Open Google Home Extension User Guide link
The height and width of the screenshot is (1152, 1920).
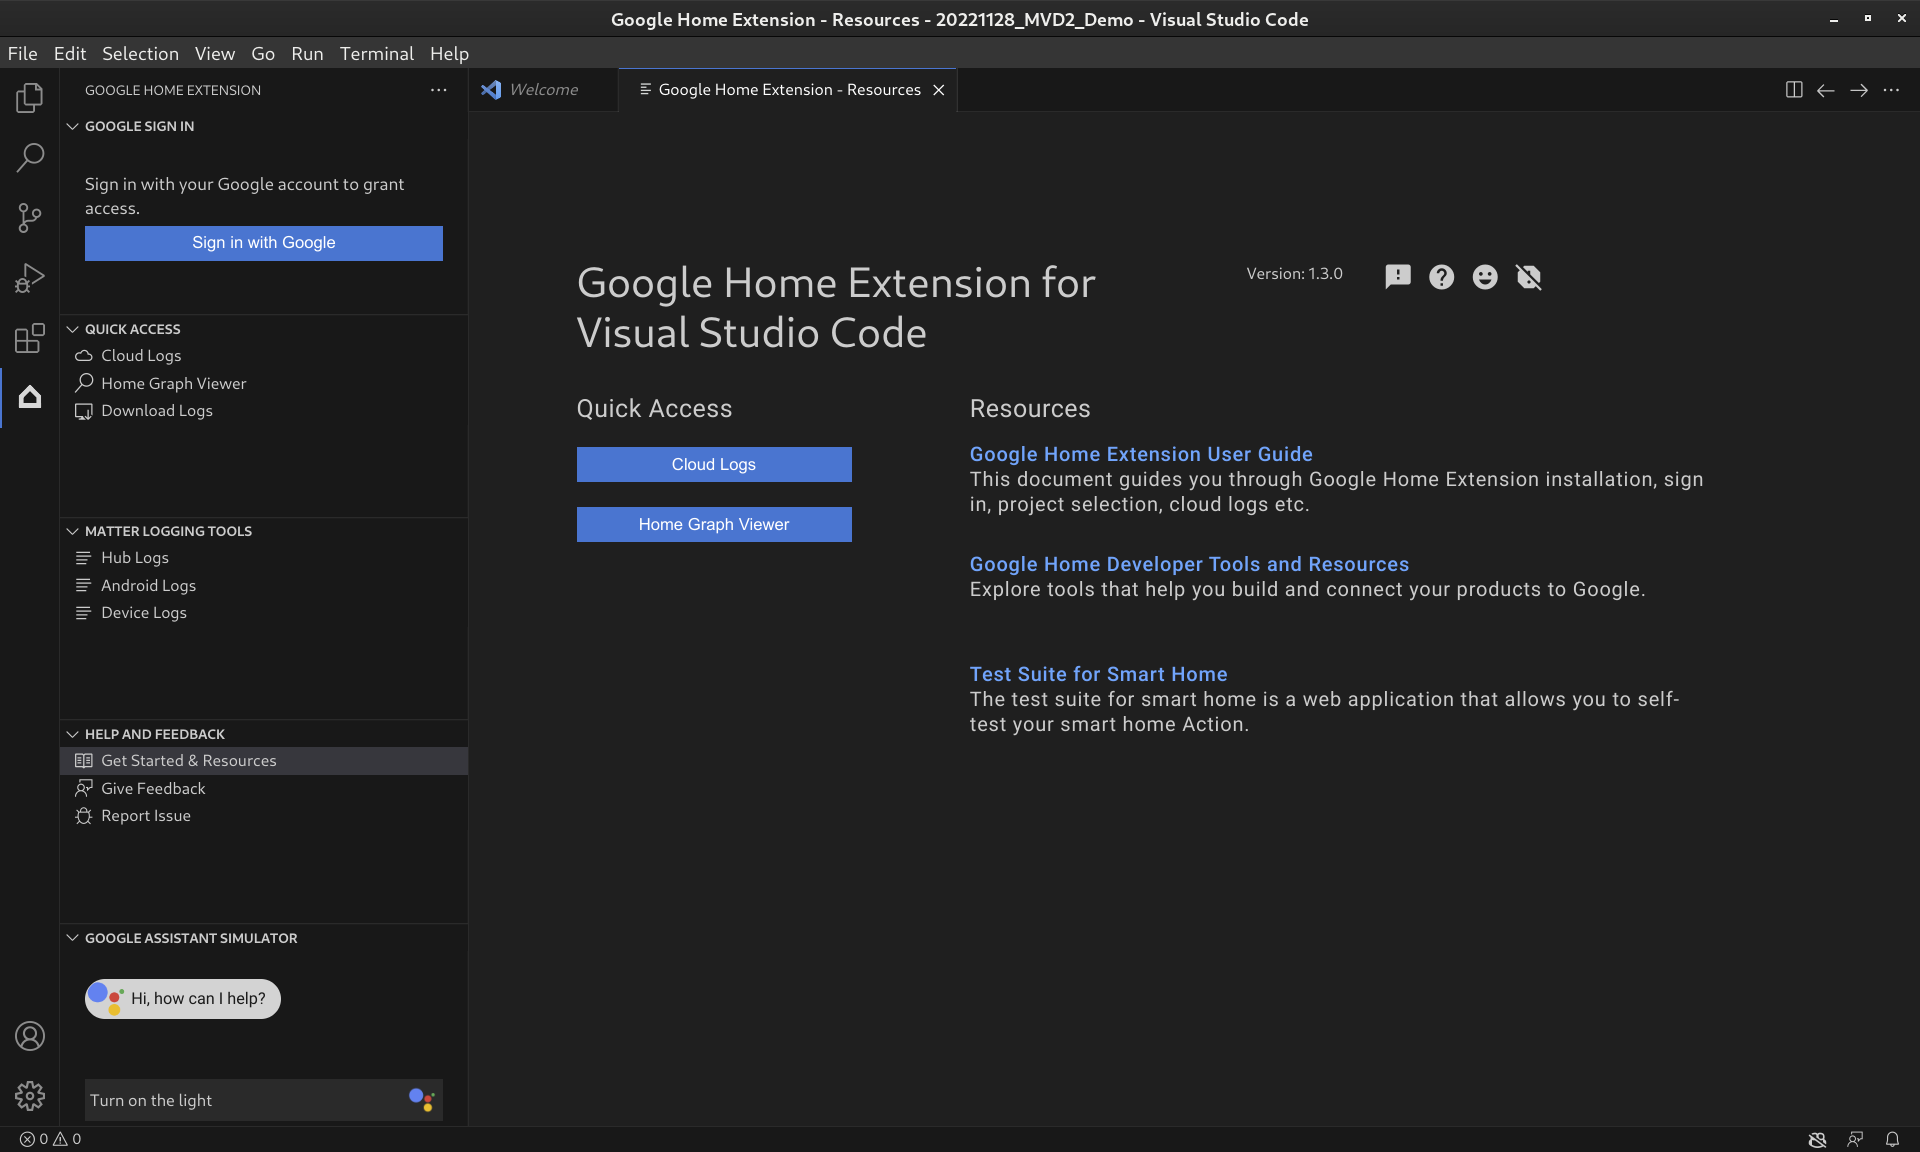tap(1141, 453)
